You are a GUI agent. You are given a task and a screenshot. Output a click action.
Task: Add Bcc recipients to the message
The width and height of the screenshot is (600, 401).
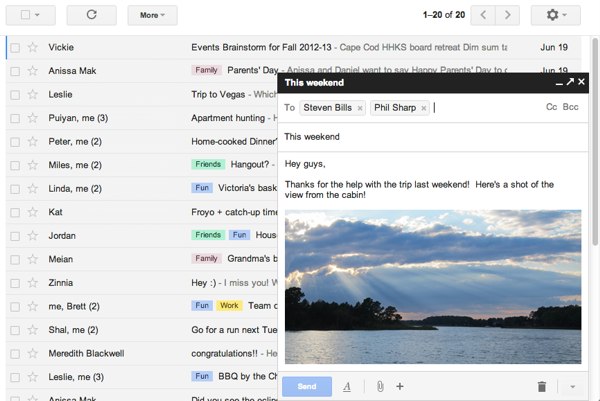point(570,107)
